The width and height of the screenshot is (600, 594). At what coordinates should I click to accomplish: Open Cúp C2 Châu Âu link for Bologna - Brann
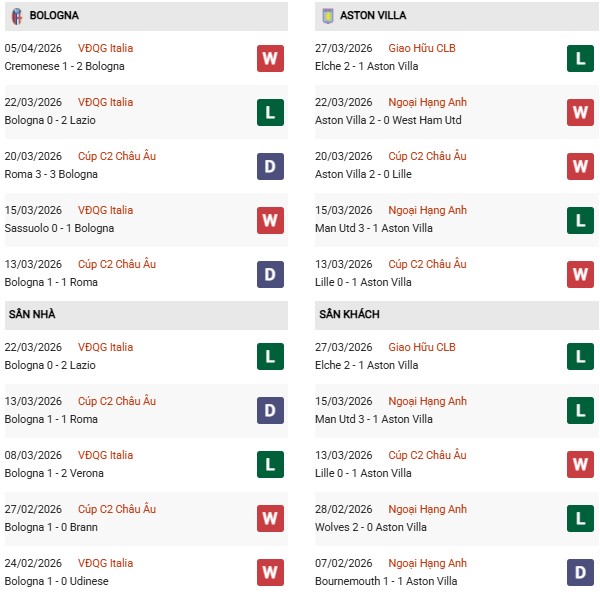pos(116,509)
